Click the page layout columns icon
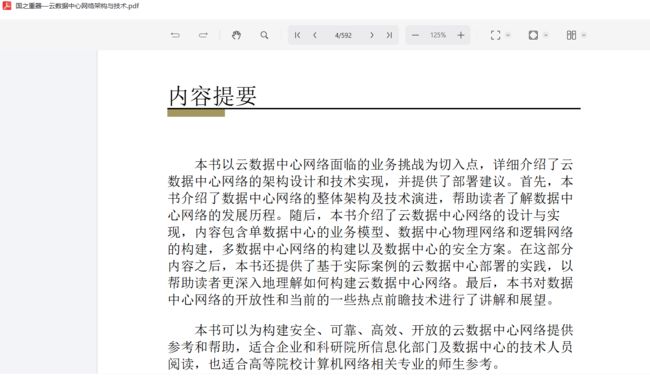 571,35
